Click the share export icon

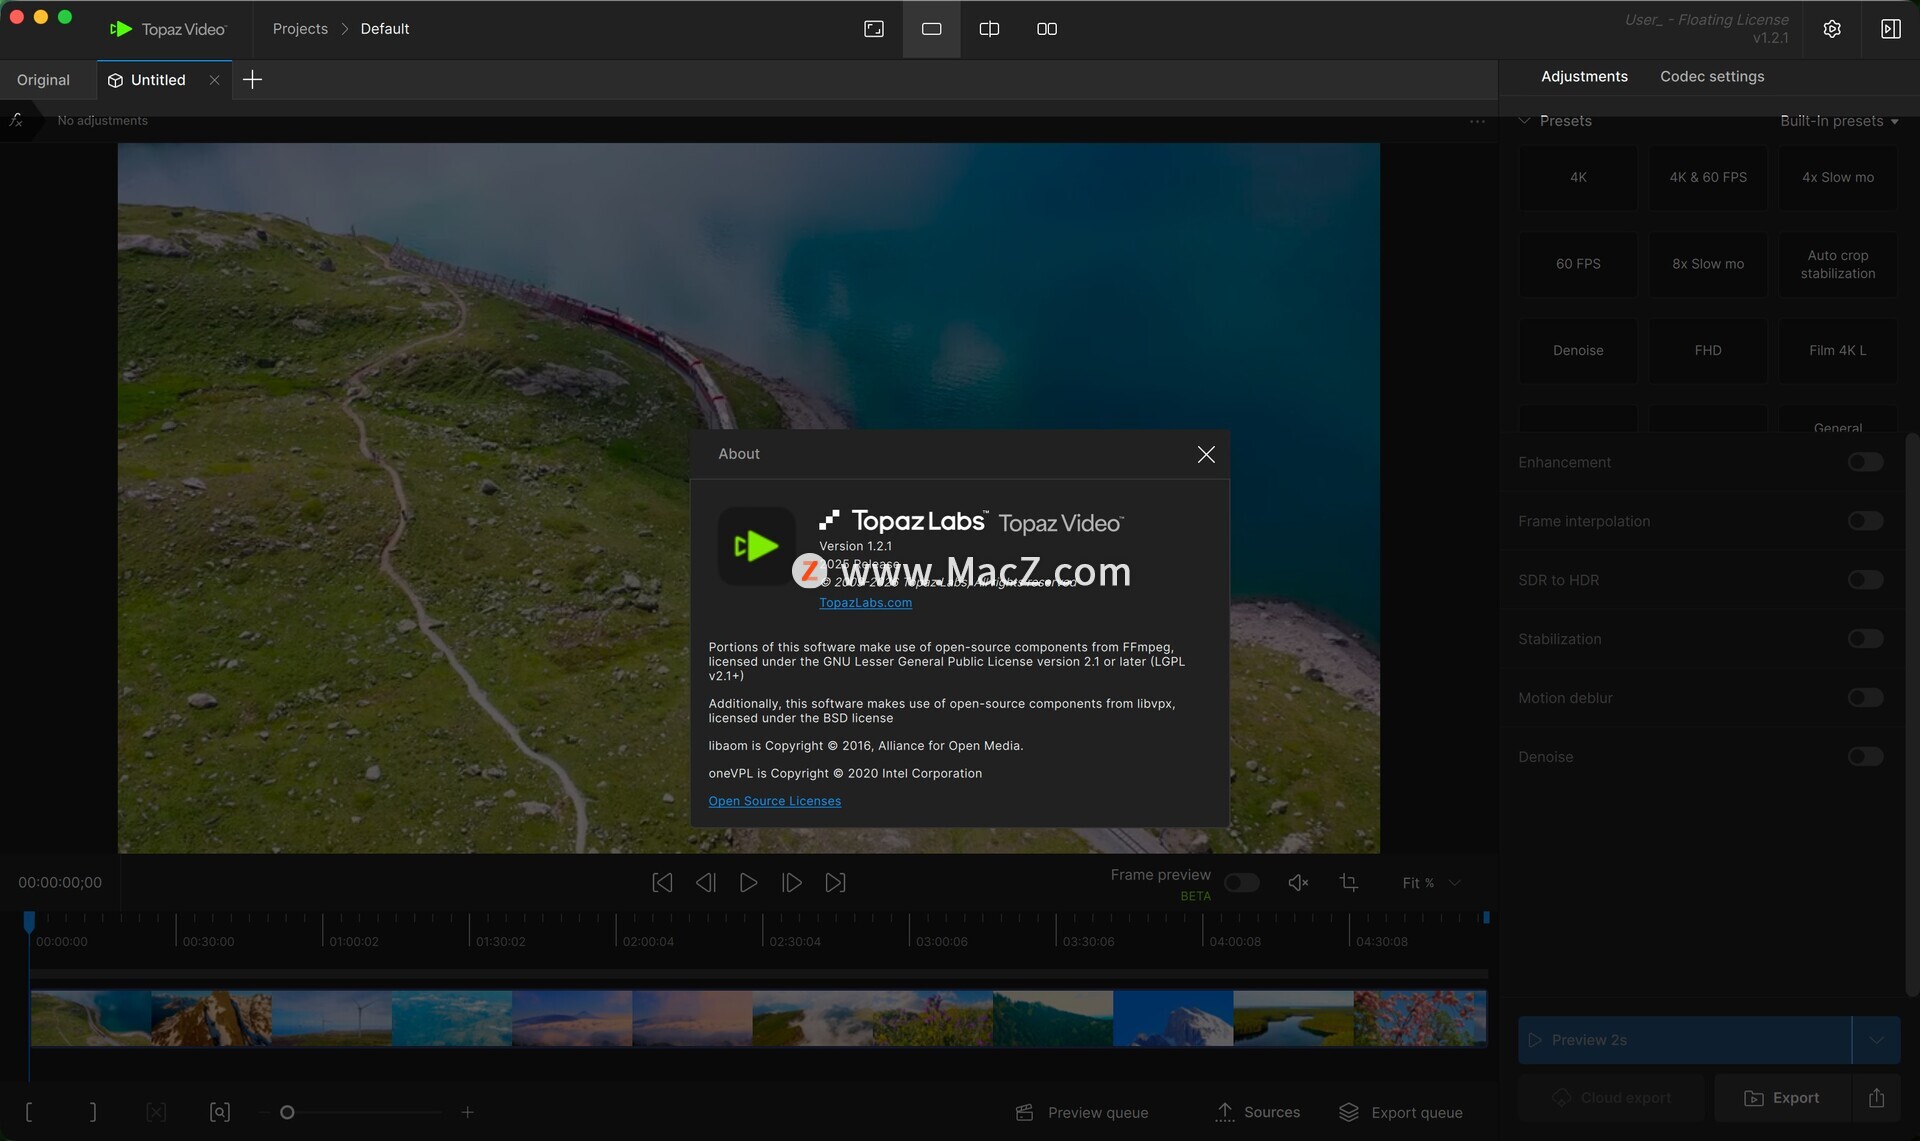[x=1876, y=1097]
